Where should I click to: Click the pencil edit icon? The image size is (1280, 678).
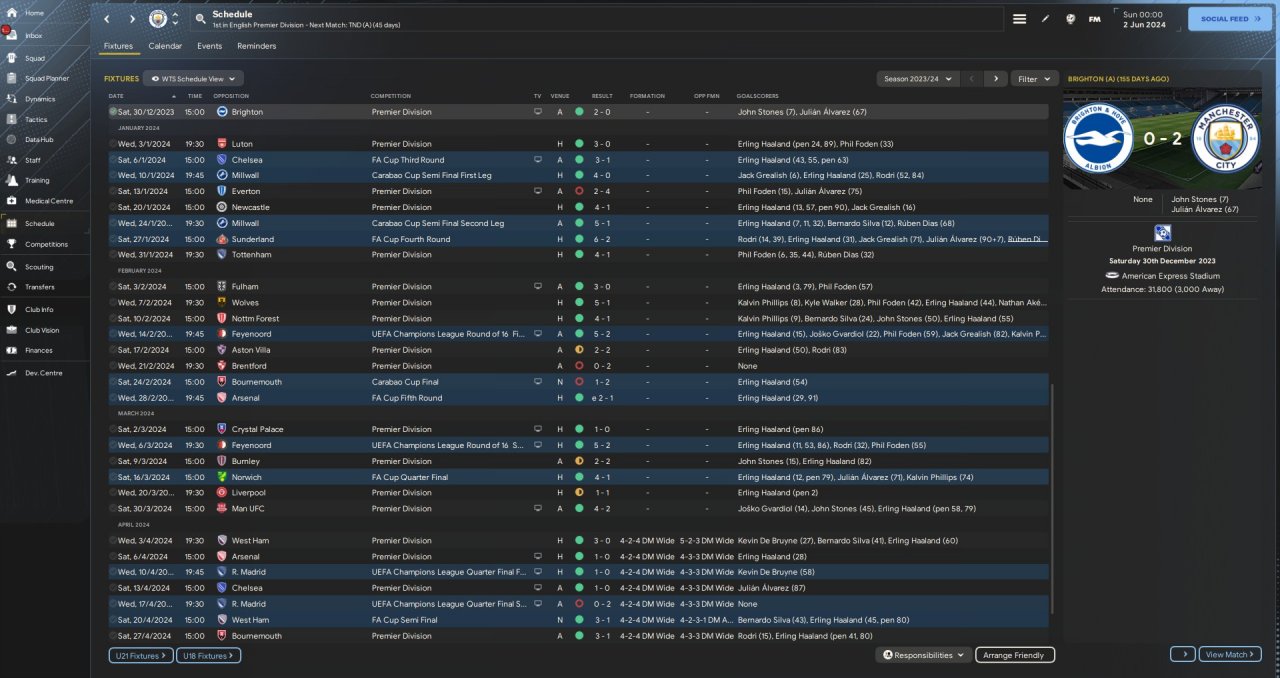pos(1045,19)
